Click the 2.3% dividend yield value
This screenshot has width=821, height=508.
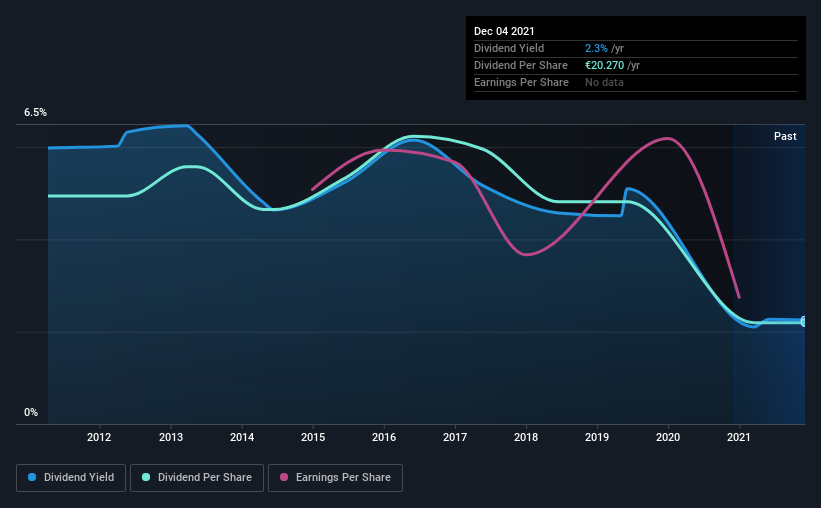pyautogui.click(x=596, y=48)
